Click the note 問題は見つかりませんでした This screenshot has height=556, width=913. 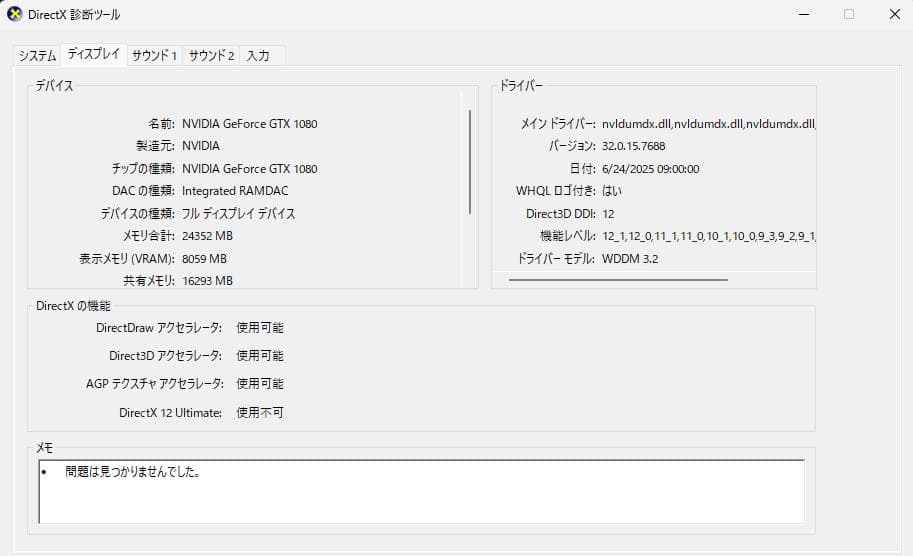pyautogui.click(x=133, y=472)
